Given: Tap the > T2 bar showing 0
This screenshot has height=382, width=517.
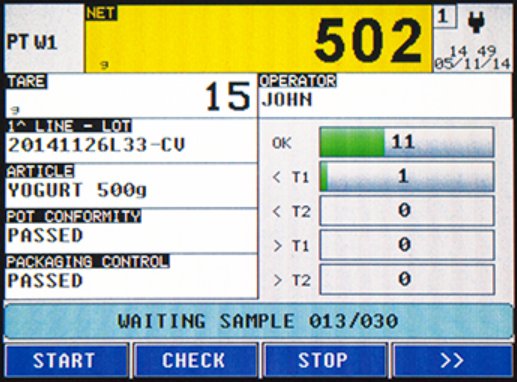Looking at the screenshot, I should 407,279.
